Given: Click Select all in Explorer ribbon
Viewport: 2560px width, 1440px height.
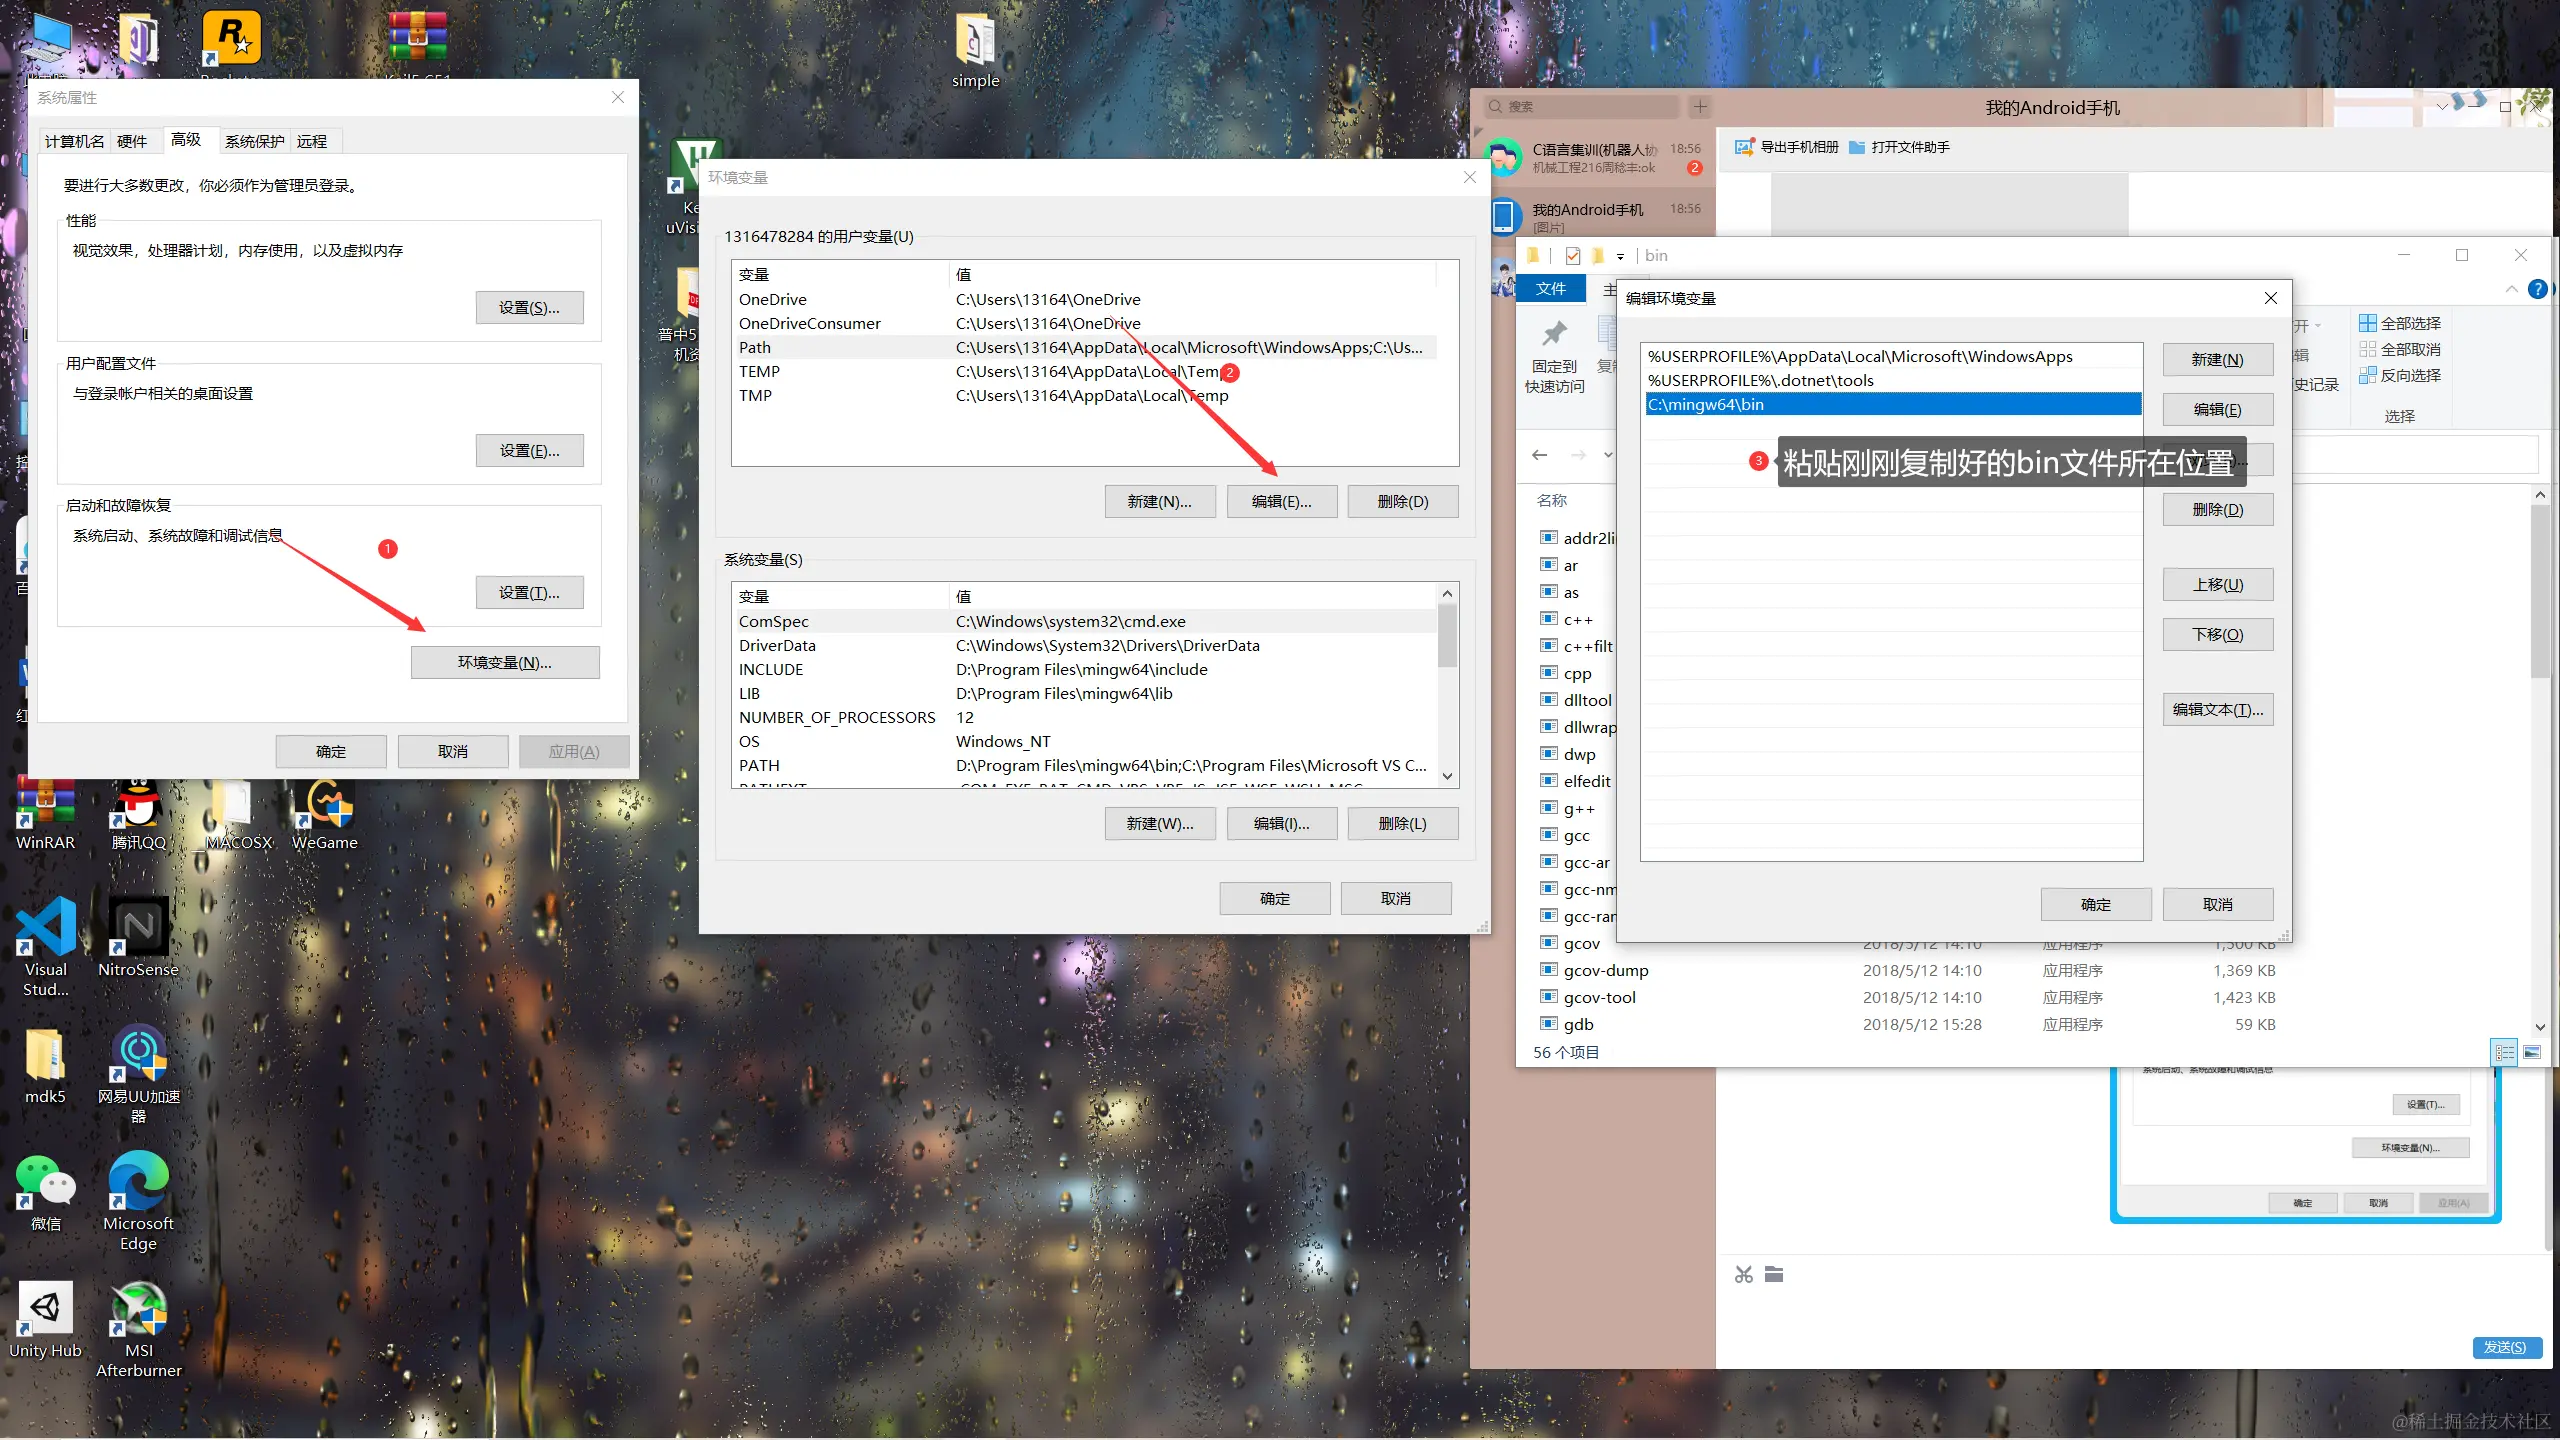Looking at the screenshot, I should pos(2399,323).
